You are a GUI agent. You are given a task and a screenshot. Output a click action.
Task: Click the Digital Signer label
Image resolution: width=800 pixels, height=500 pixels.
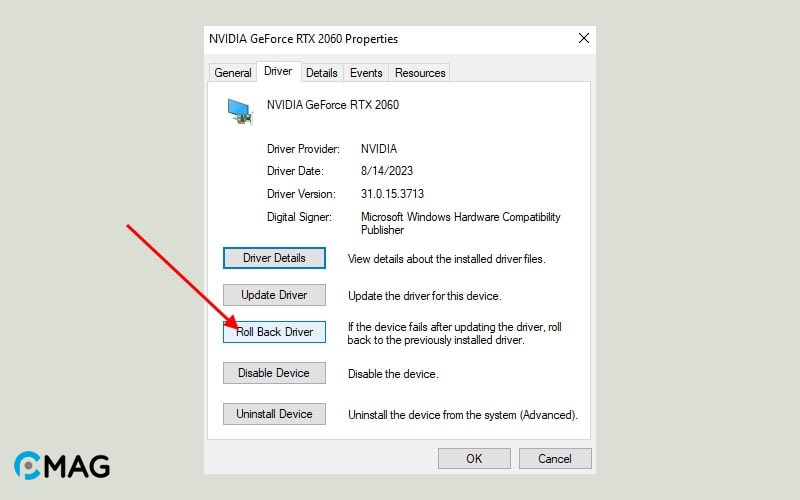tap(299, 217)
